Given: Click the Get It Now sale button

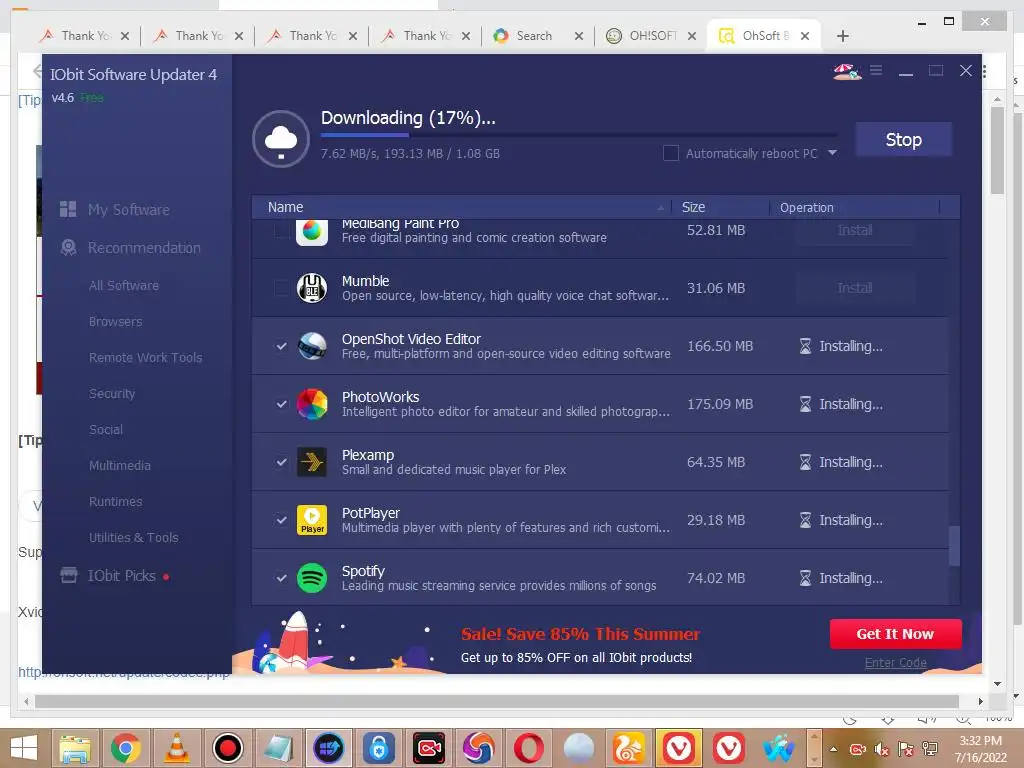Looking at the screenshot, I should [895, 633].
